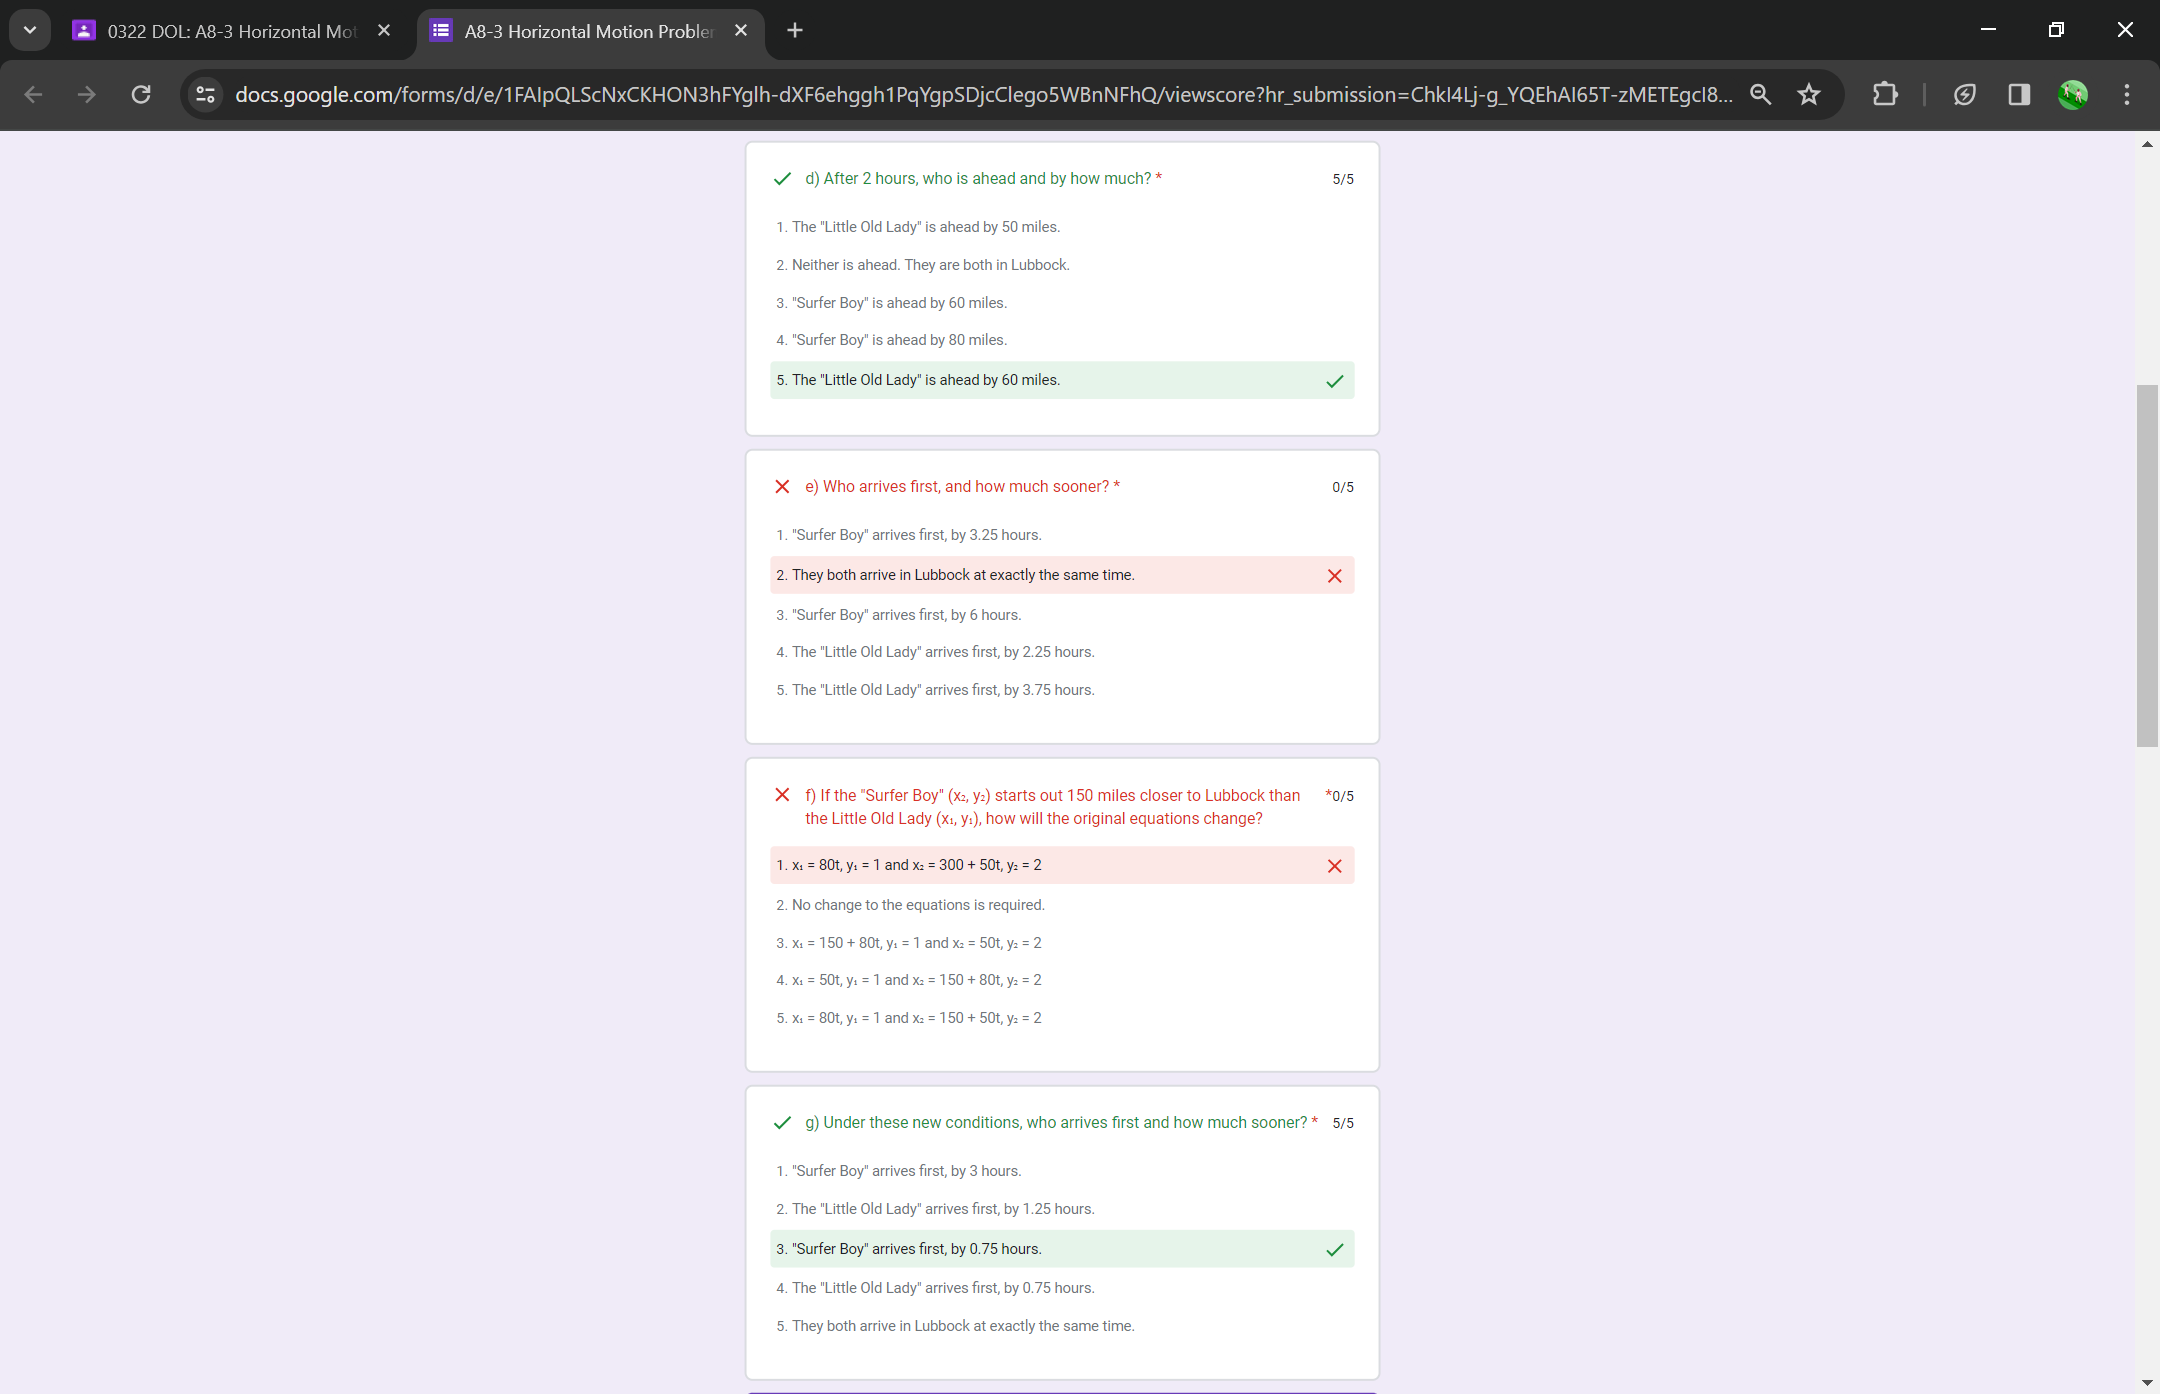
Task: Open site information icon beside URL
Action: coord(205,94)
